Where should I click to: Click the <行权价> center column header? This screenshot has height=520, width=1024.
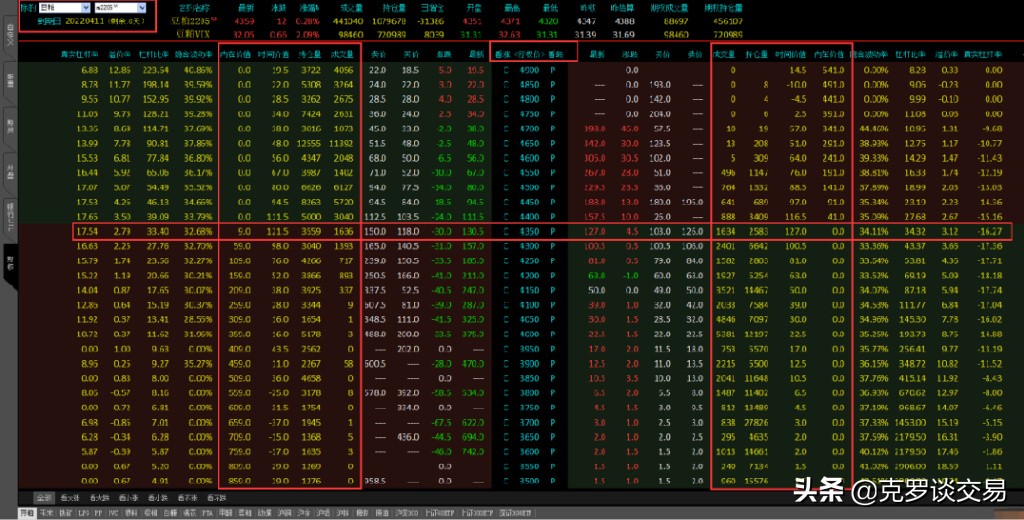(530, 54)
